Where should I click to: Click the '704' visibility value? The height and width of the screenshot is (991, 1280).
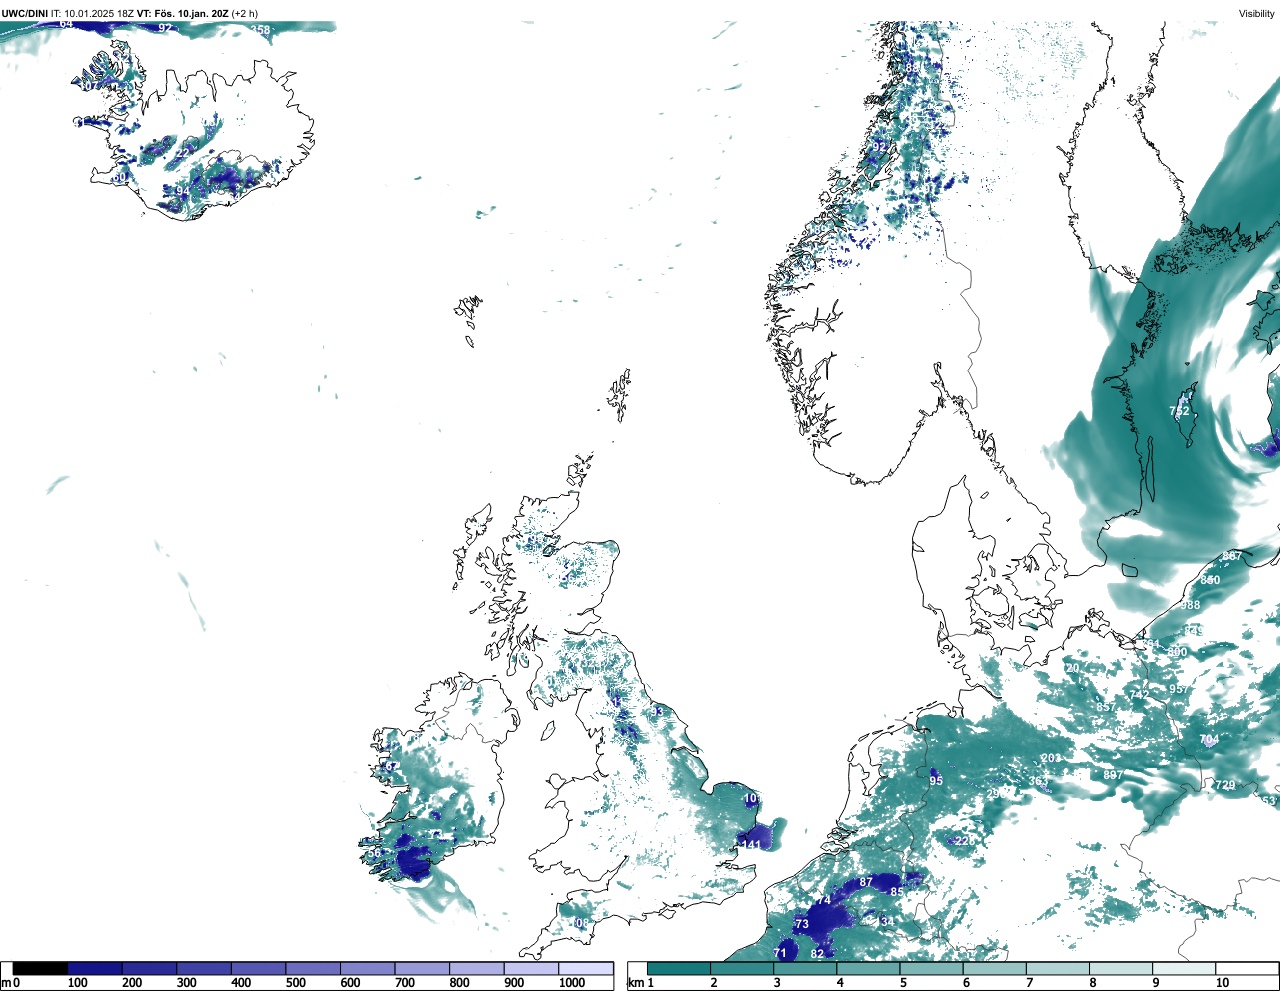[1209, 740]
